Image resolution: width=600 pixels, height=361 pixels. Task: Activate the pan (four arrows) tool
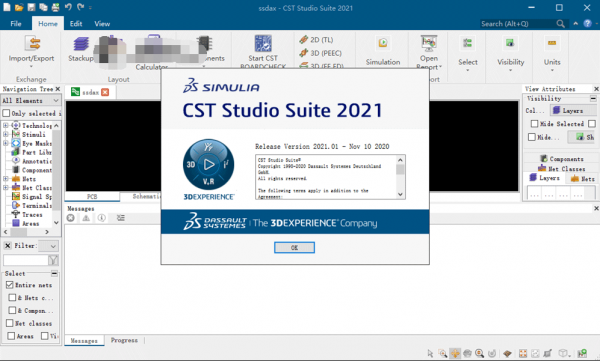click(455, 353)
